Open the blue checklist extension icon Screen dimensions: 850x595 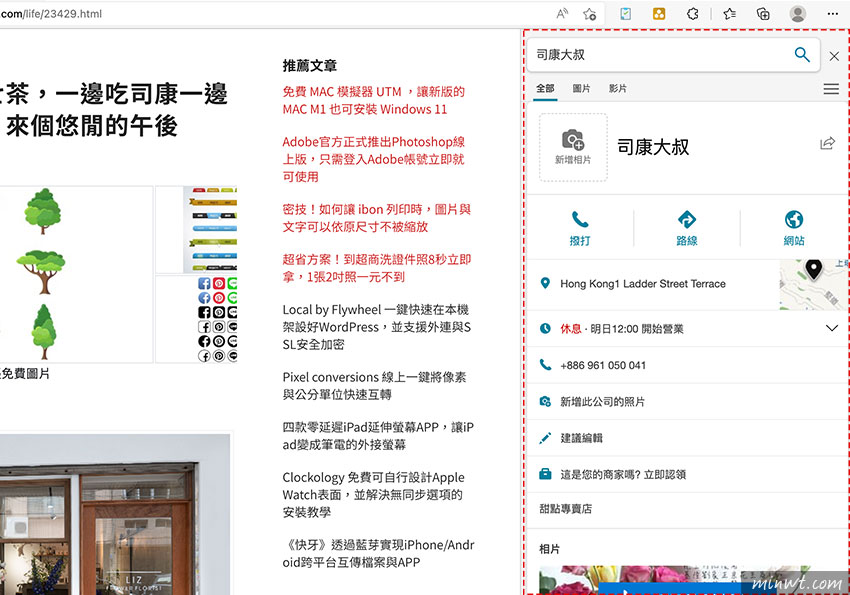(x=626, y=14)
